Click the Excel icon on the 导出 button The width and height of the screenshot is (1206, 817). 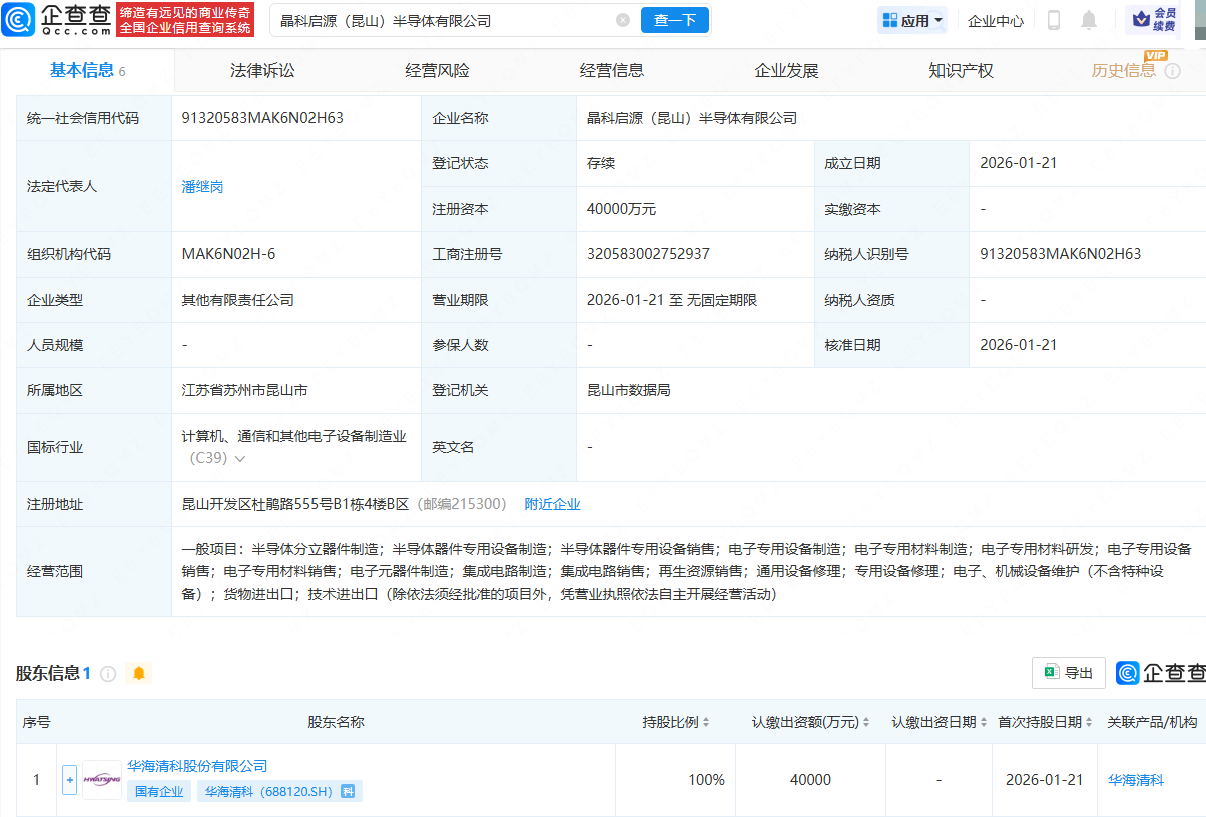click(1051, 673)
